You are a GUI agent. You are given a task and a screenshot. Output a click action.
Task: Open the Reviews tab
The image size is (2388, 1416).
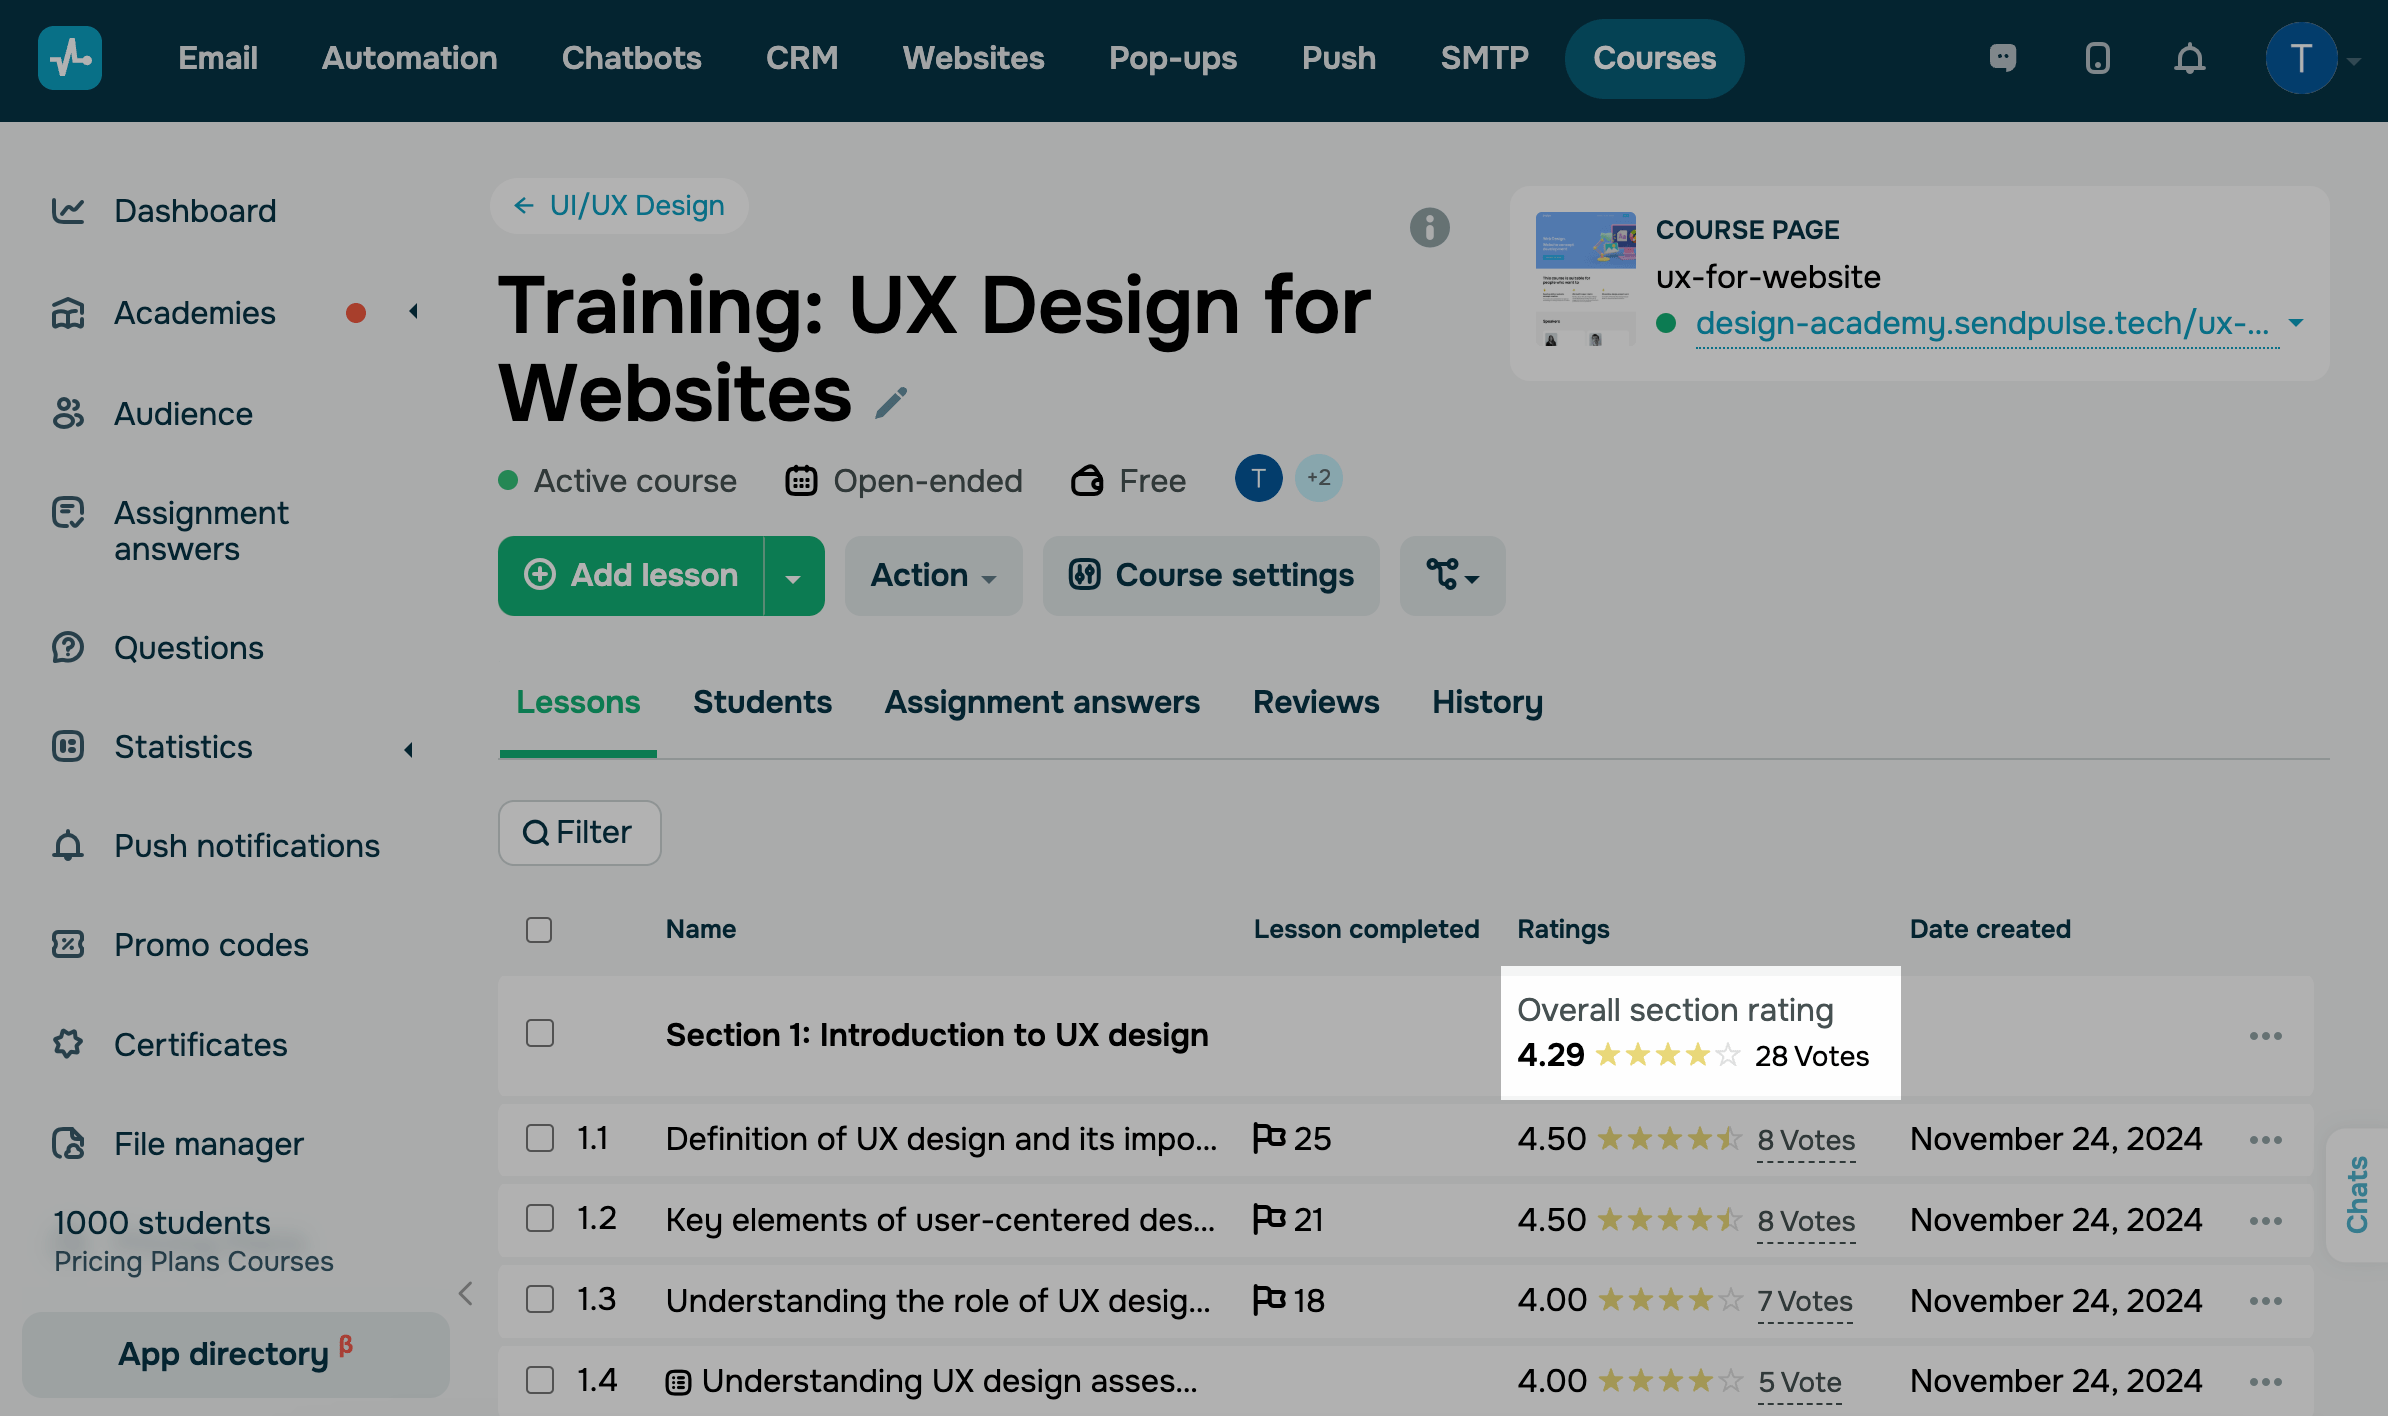click(1315, 702)
